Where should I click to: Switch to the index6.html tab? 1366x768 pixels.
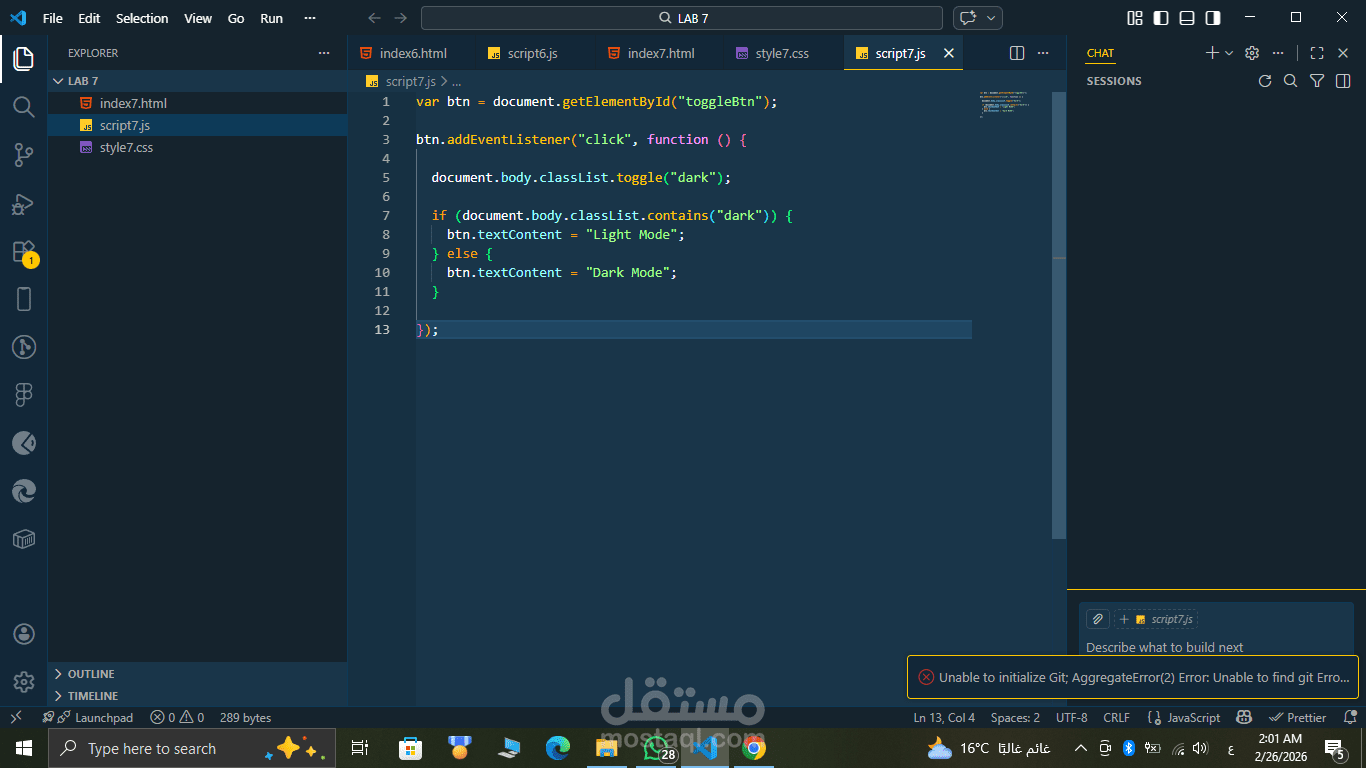[x=411, y=53]
